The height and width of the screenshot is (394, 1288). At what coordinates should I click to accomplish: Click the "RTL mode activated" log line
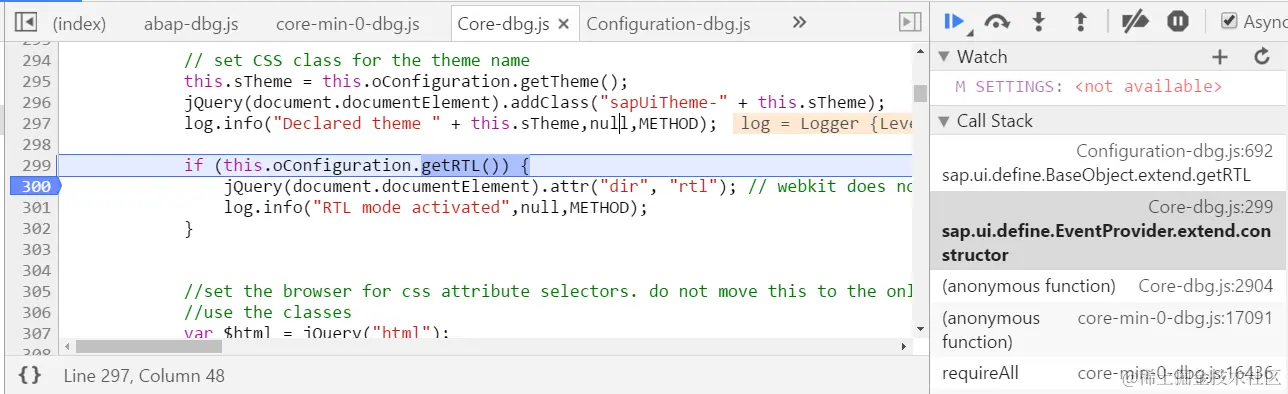[436, 207]
